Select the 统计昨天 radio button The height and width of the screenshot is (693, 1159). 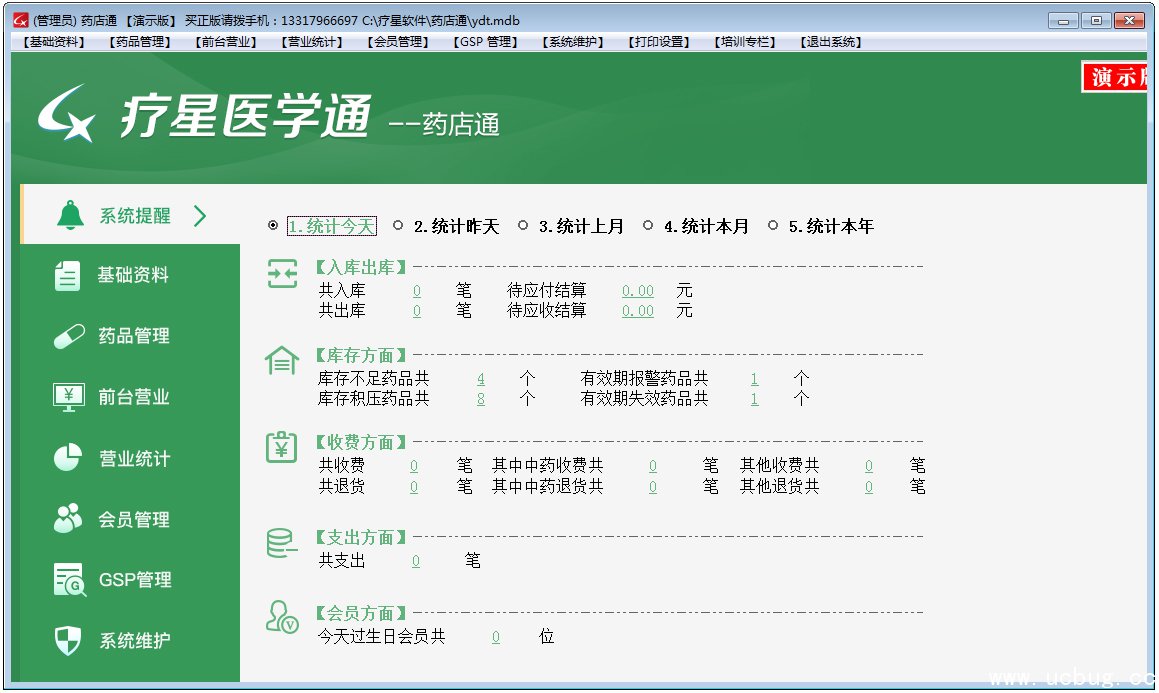click(x=398, y=226)
